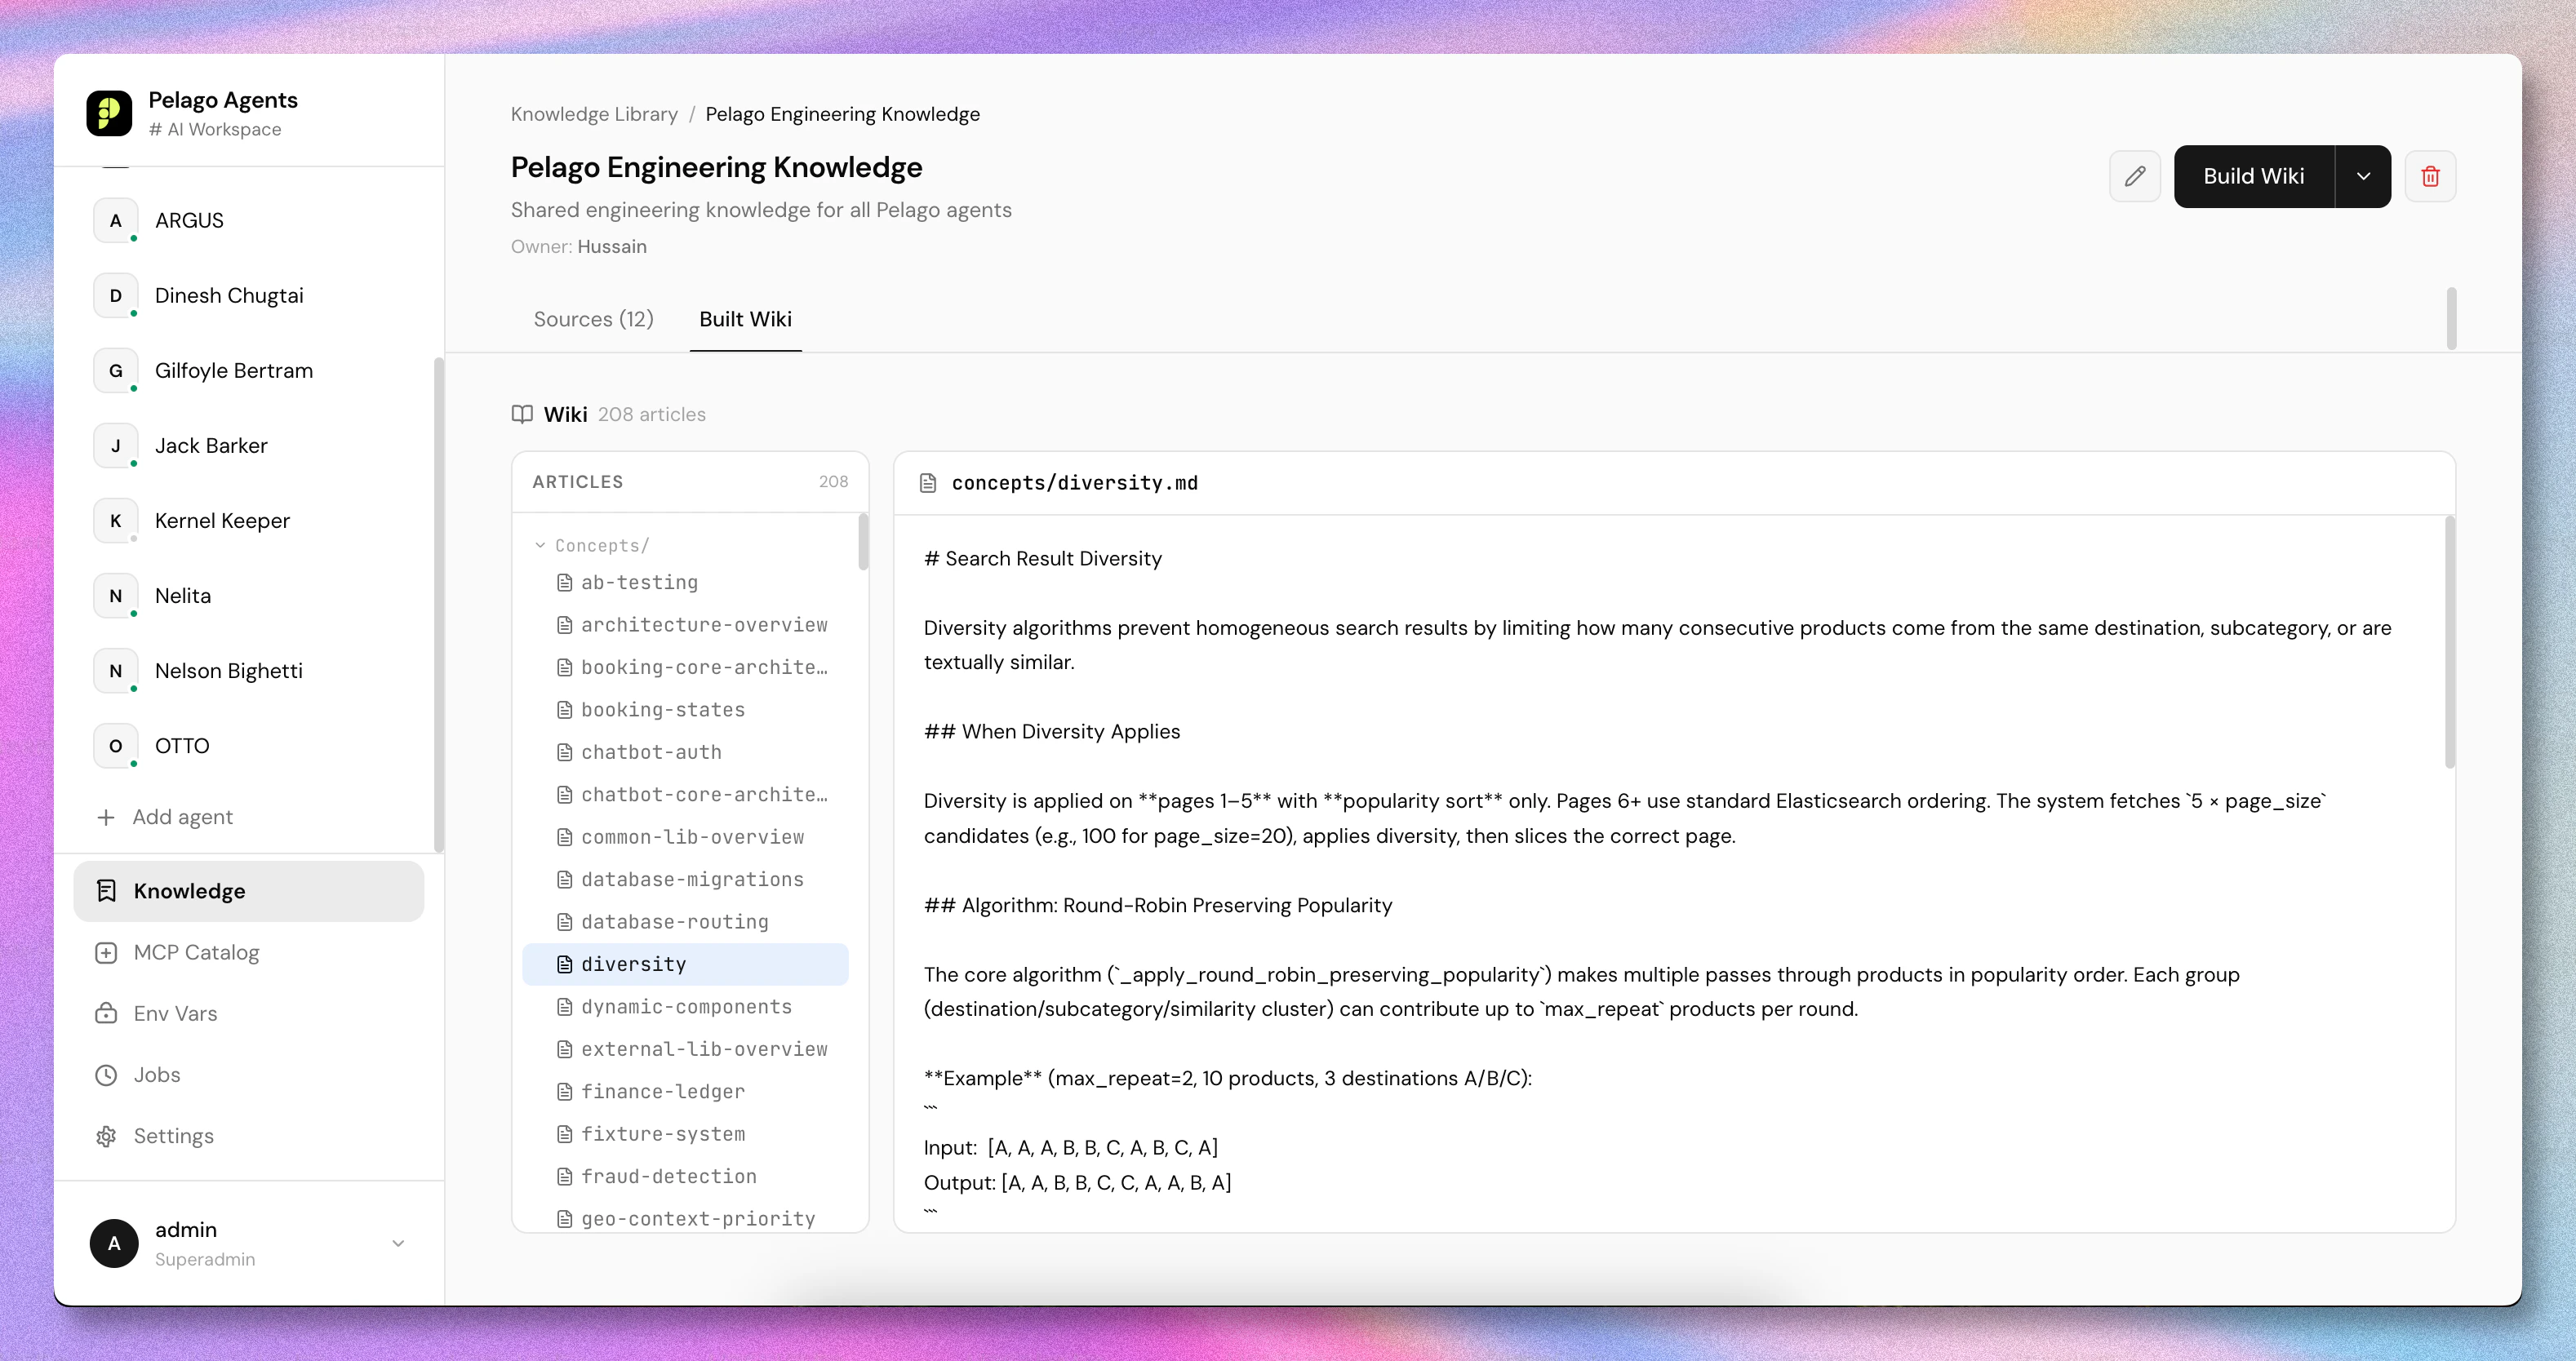Click the admin avatar circle
2576x1361 pixels.
click(114, 1243)
